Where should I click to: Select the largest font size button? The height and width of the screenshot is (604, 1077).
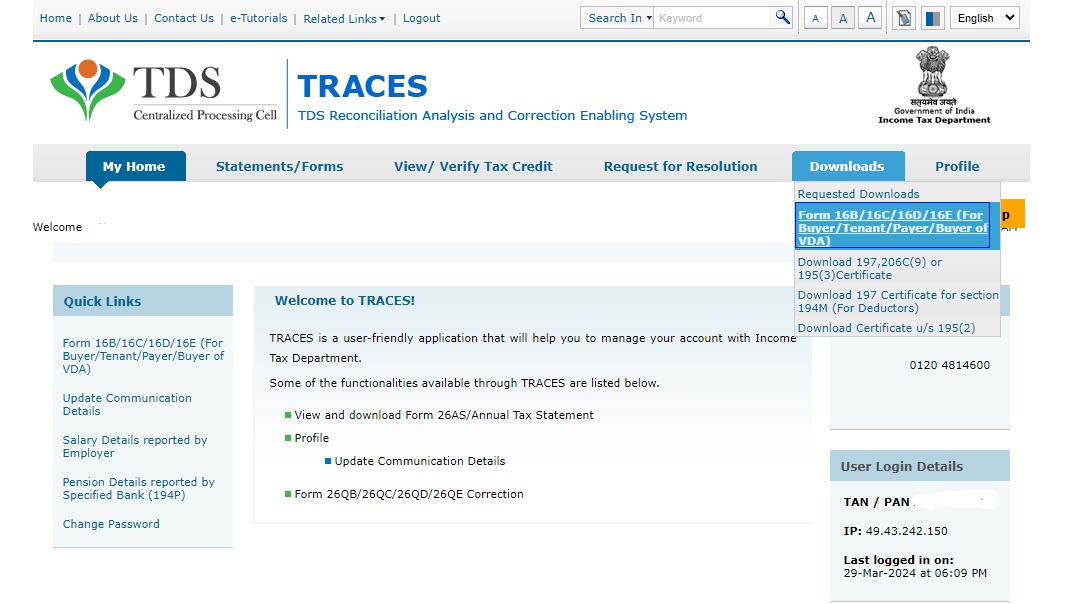(x=870, y=18)
